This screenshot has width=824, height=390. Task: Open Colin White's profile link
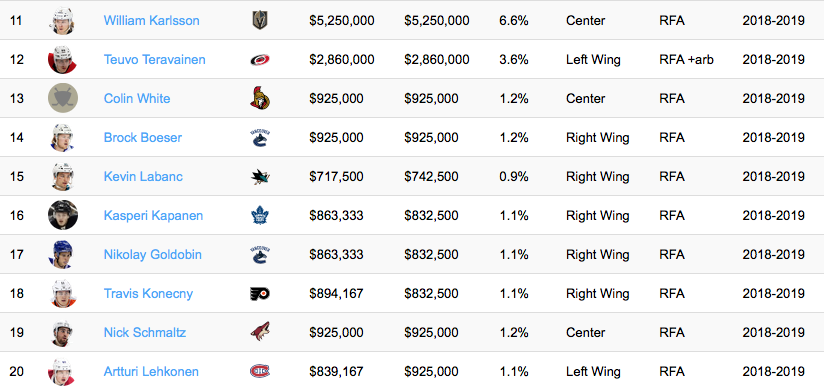pyautogui.click(x=137, y=98)
